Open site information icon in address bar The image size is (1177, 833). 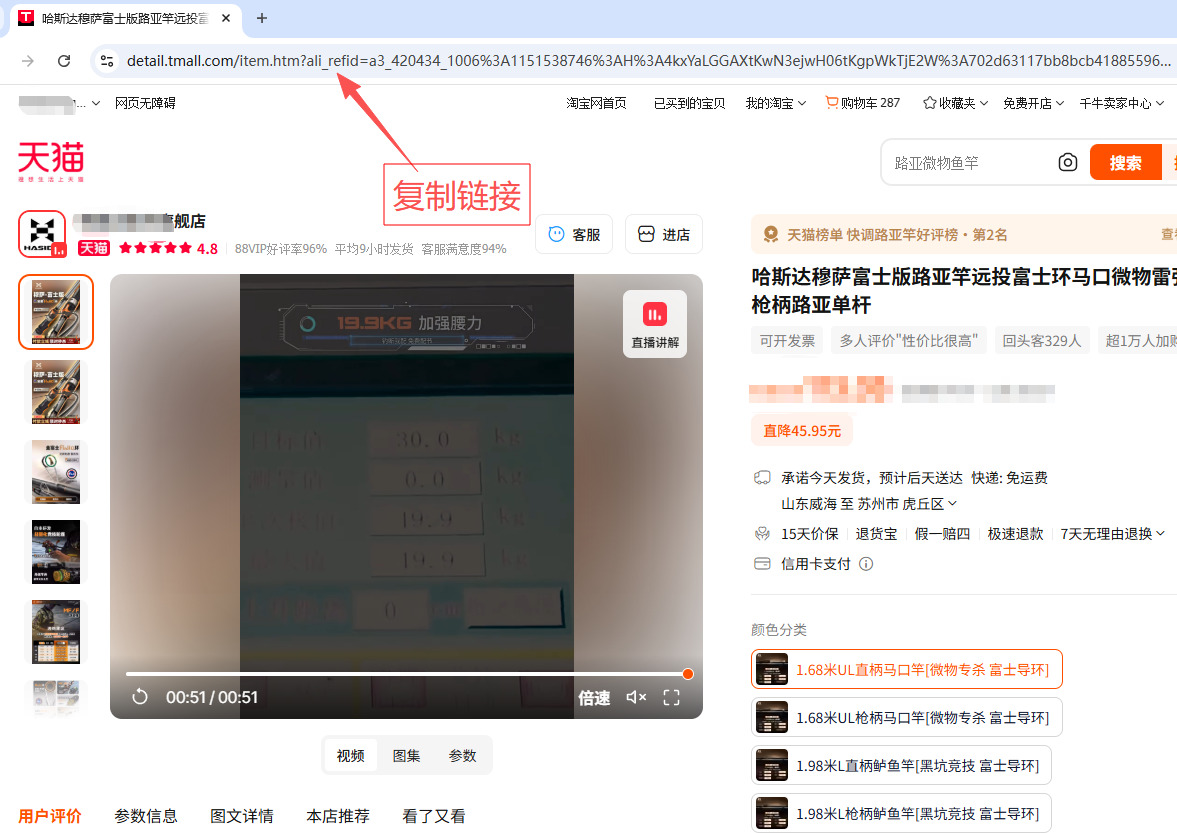coord(107,61)
